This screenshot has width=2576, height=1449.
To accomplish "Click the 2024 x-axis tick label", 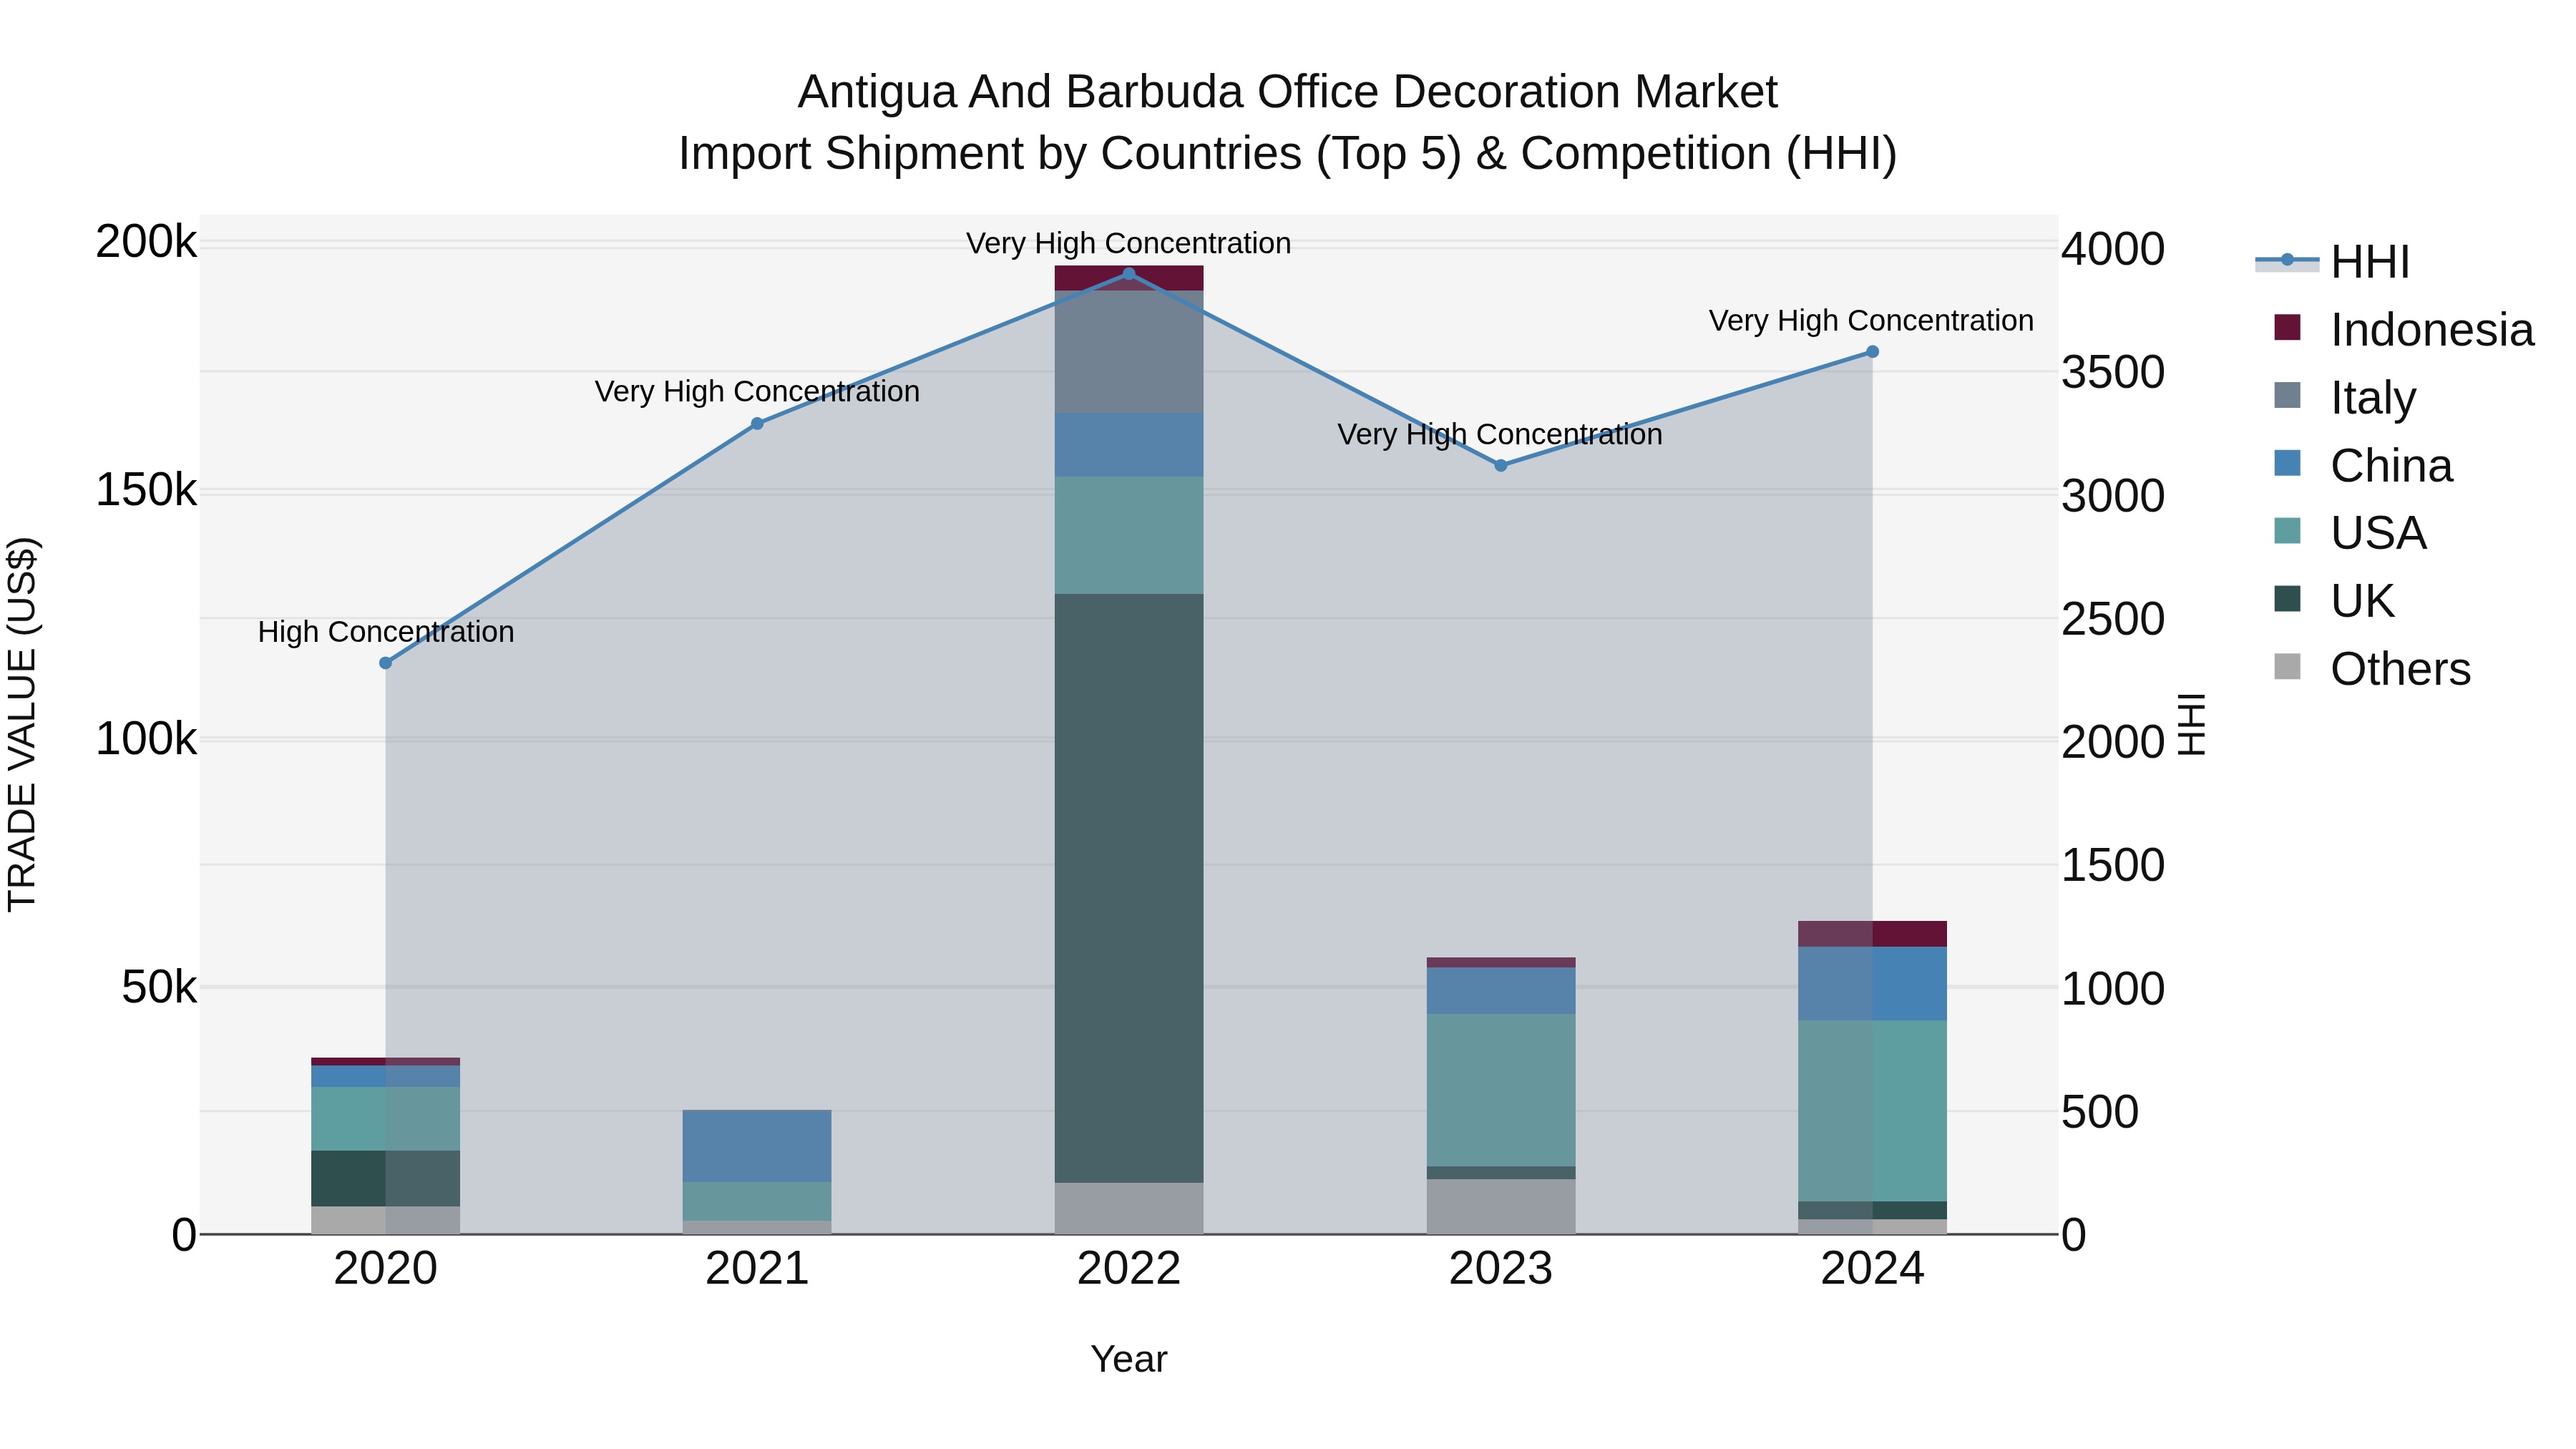I will (1873, 1269).
